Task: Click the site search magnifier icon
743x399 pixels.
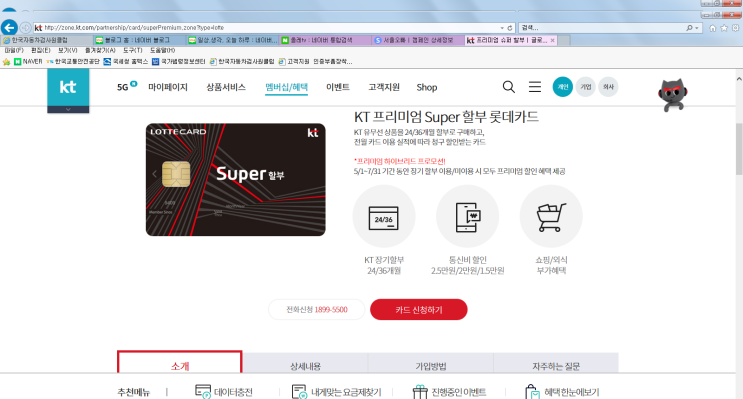Action: (x=508, y=87)
